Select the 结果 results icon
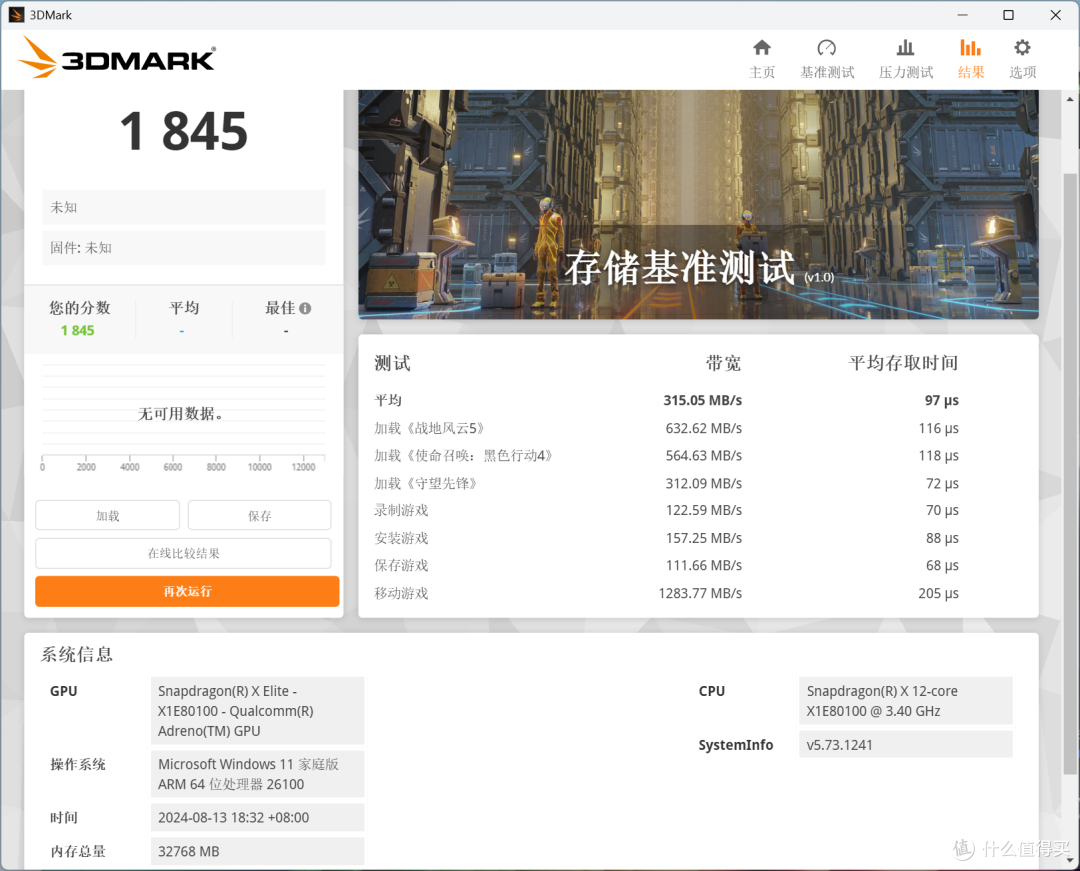Viewport: 1080px width, 871px height. pyautogui.click(x=970, y=48)
